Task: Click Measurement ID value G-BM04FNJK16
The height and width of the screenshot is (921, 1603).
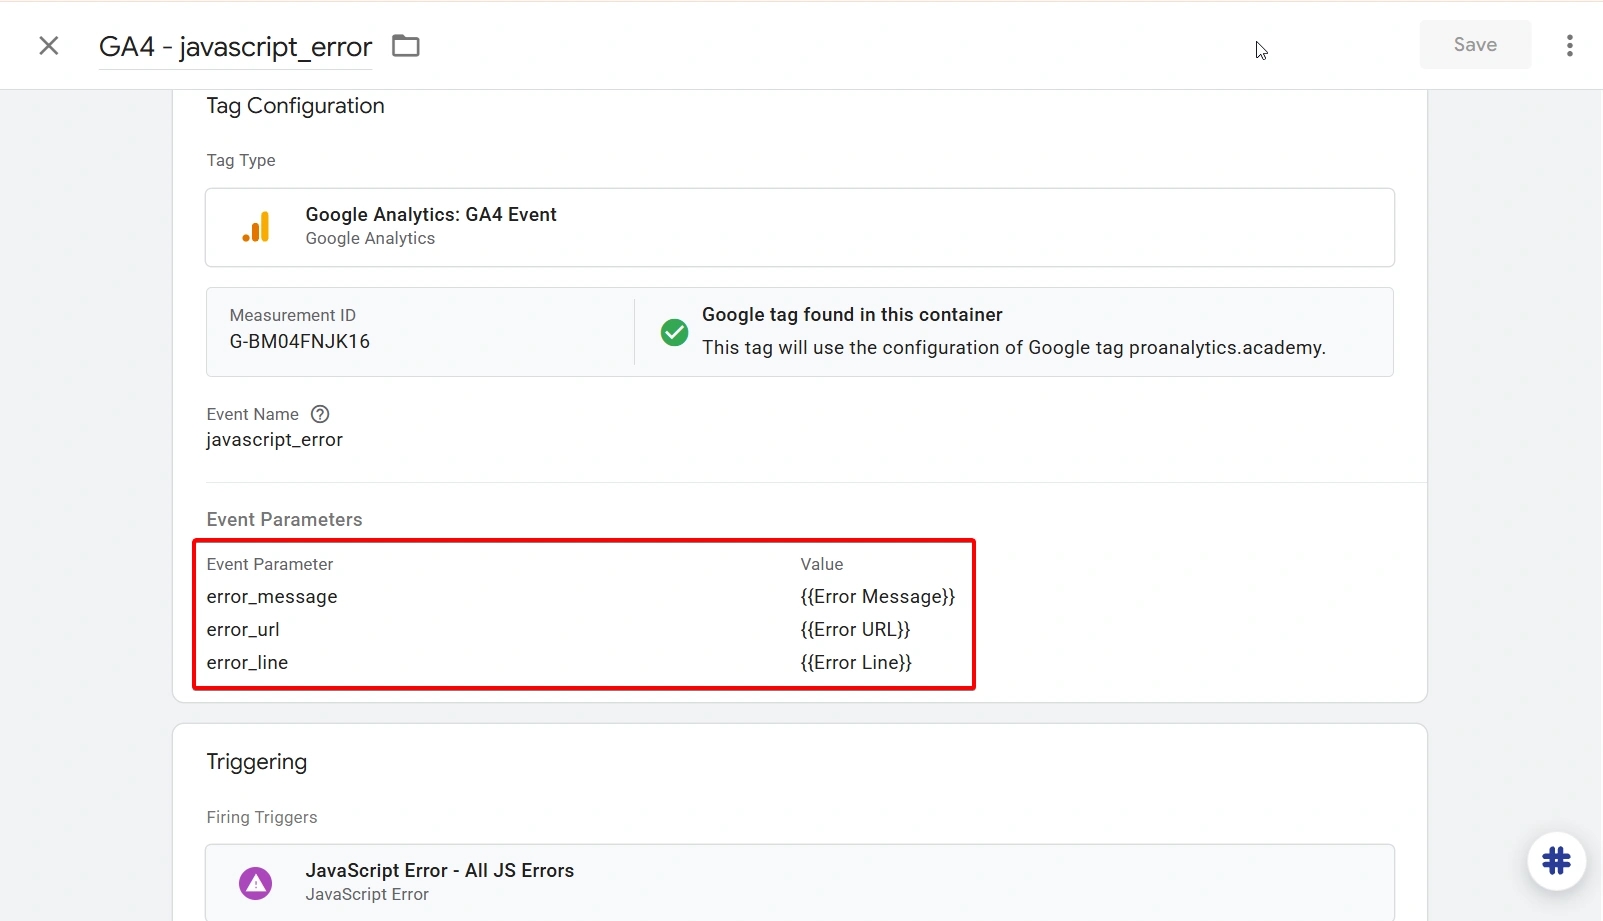Action: (x=300, y=342)
